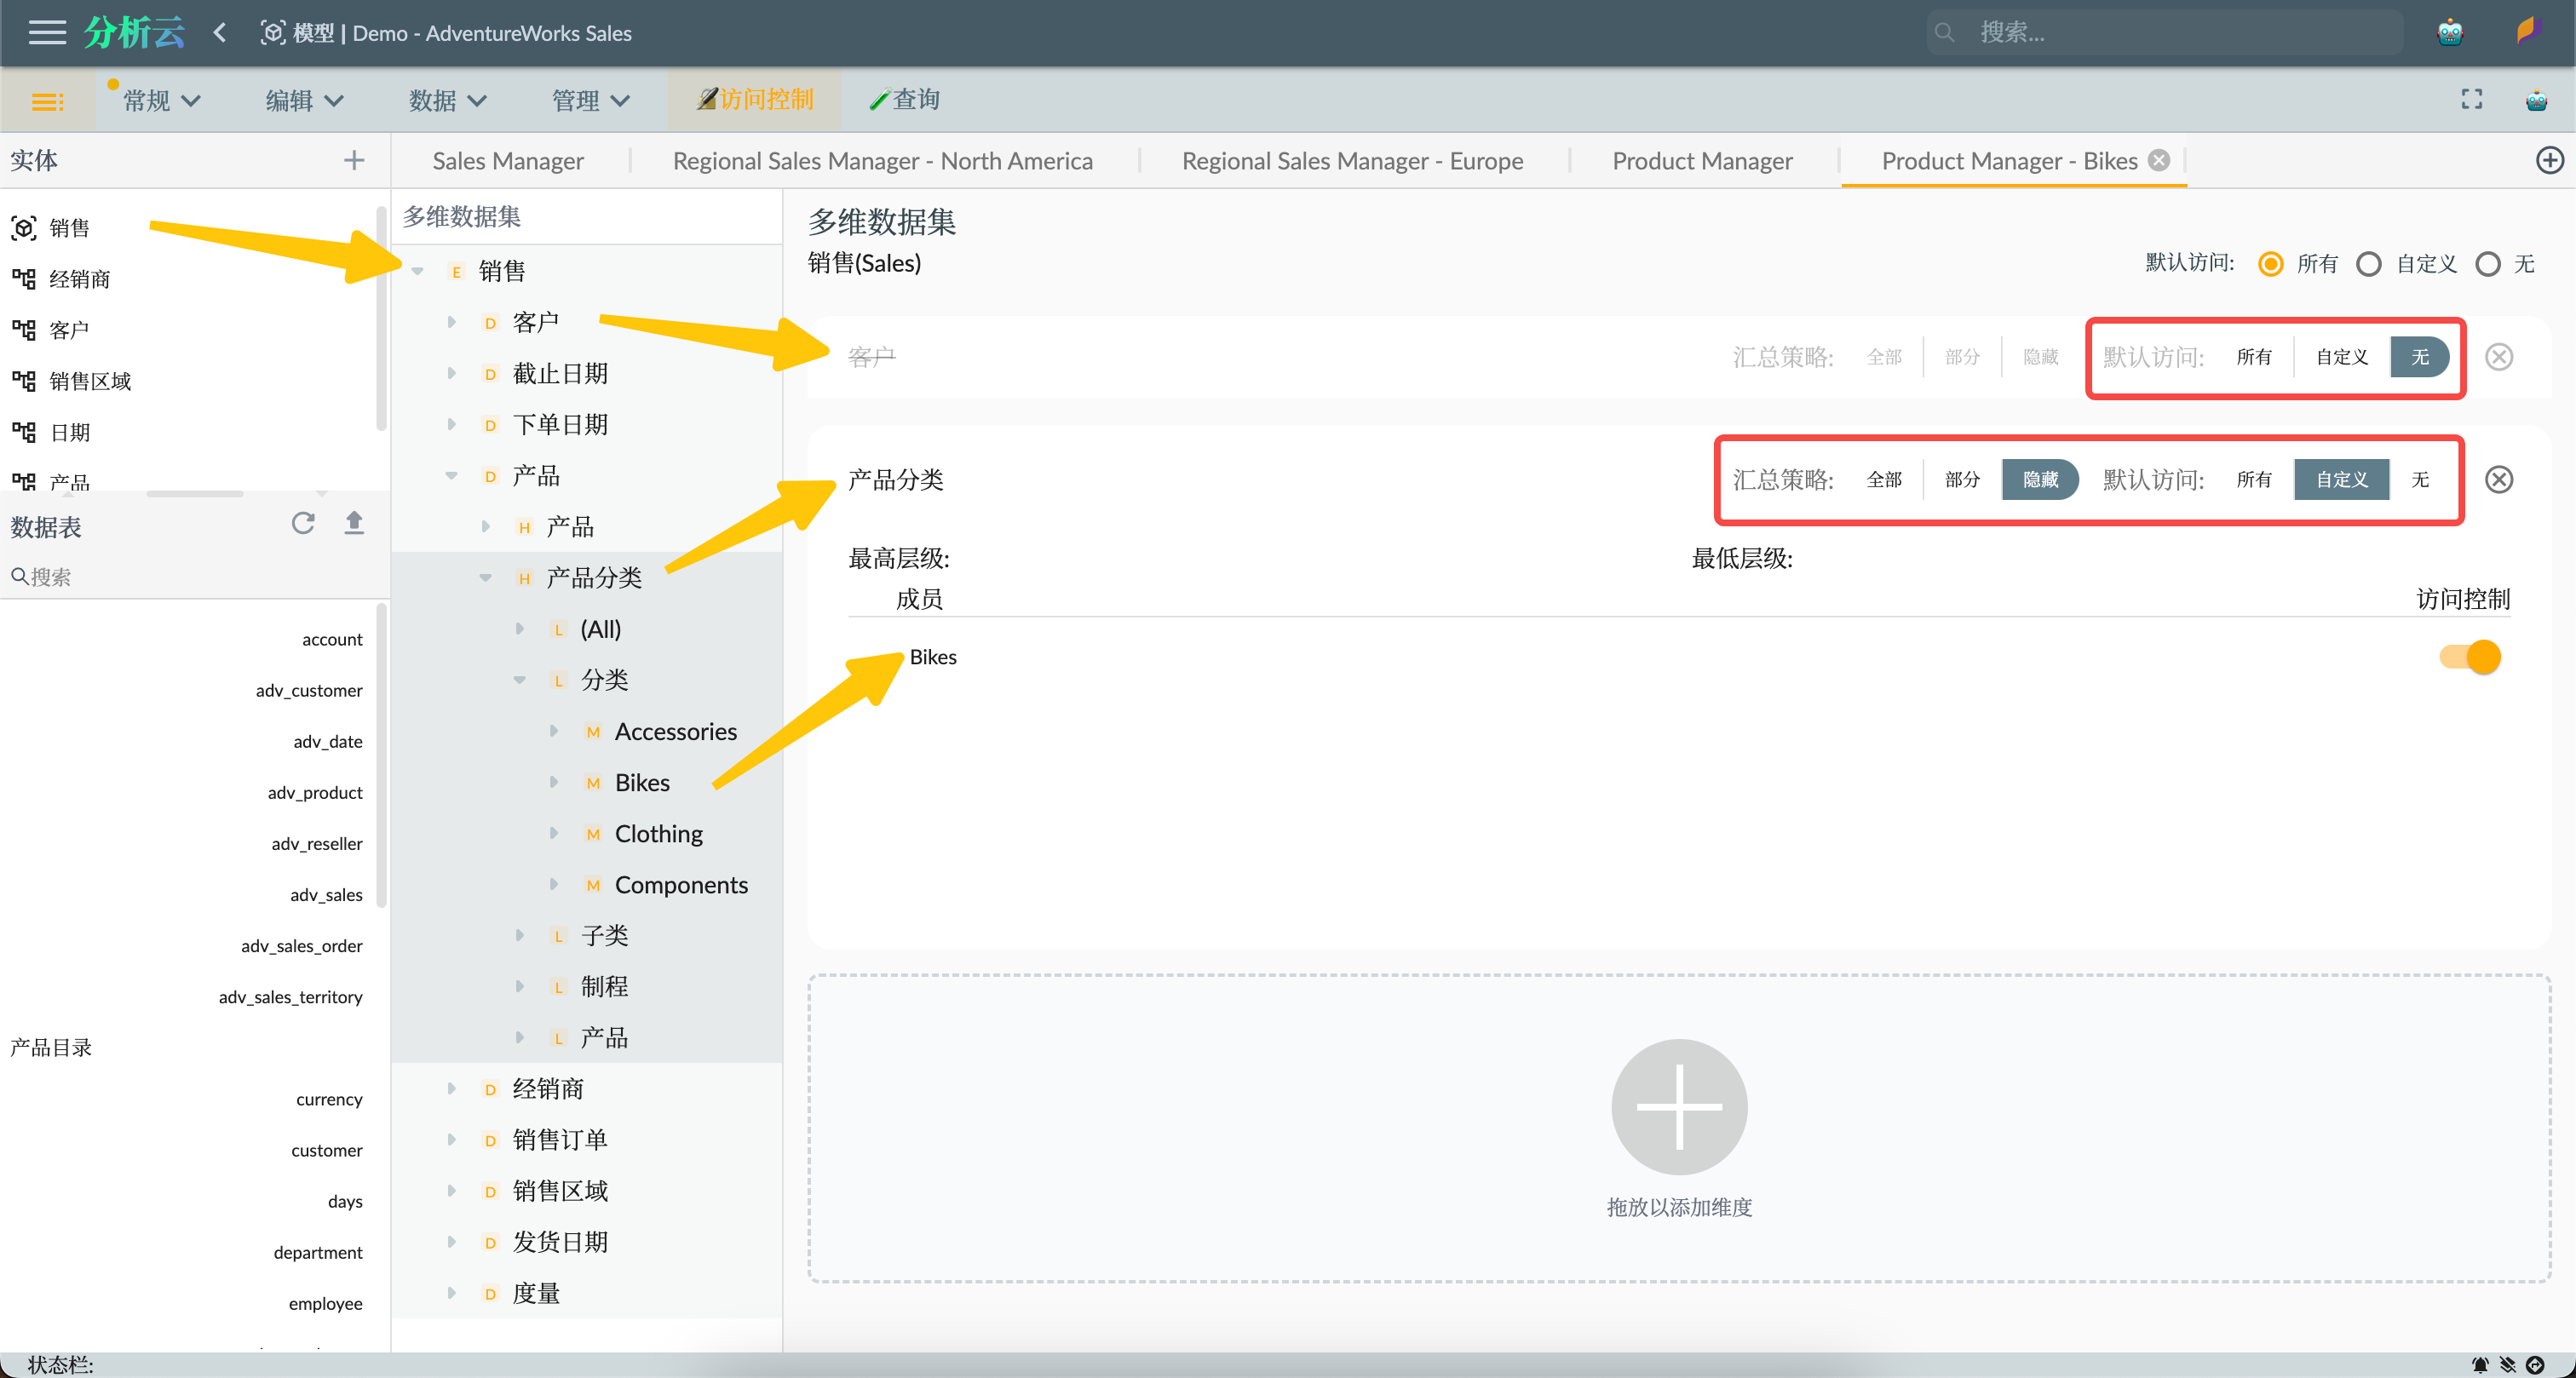Select 无 default access radio button
The width and height of the screenshot is (2576, 1378).
point(2488,264)
